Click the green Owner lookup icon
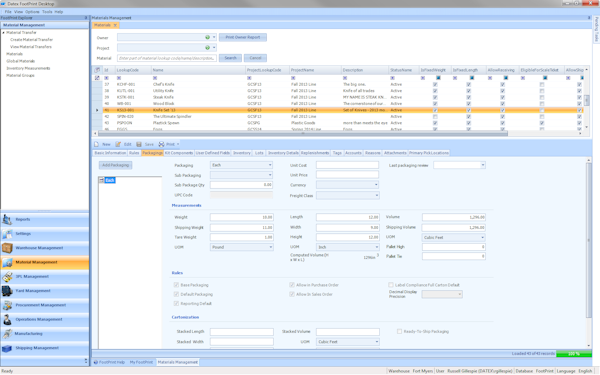600x375 pixels. [207, 38]
